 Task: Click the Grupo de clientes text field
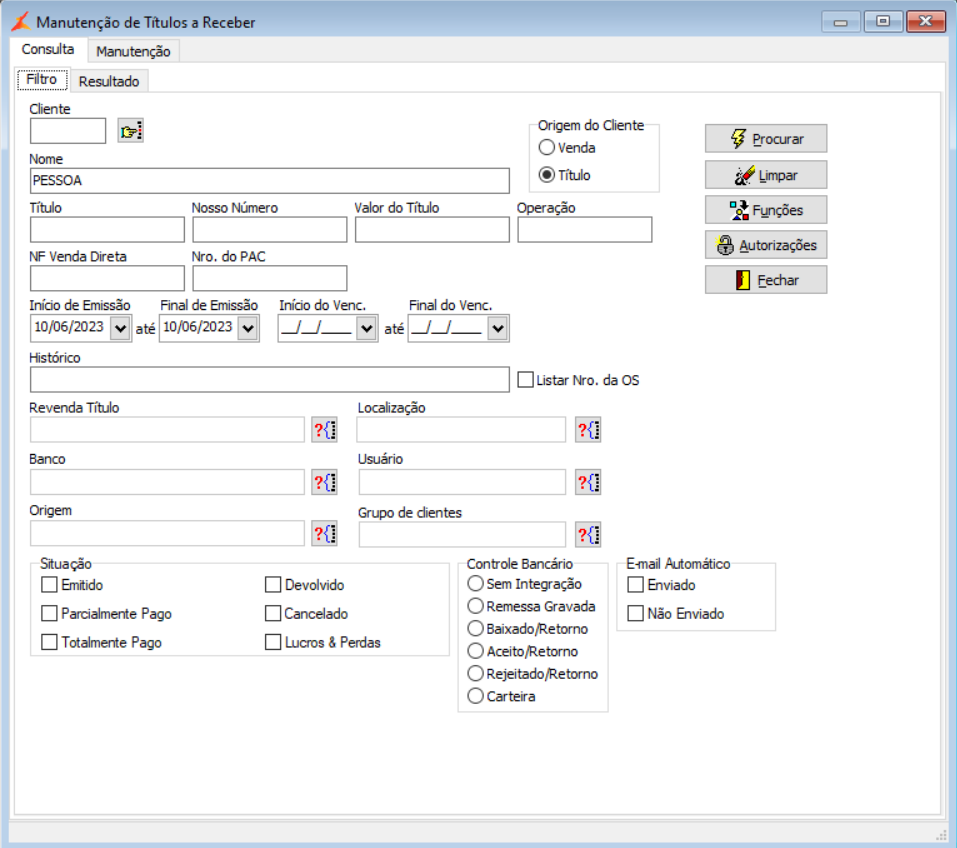462,535
